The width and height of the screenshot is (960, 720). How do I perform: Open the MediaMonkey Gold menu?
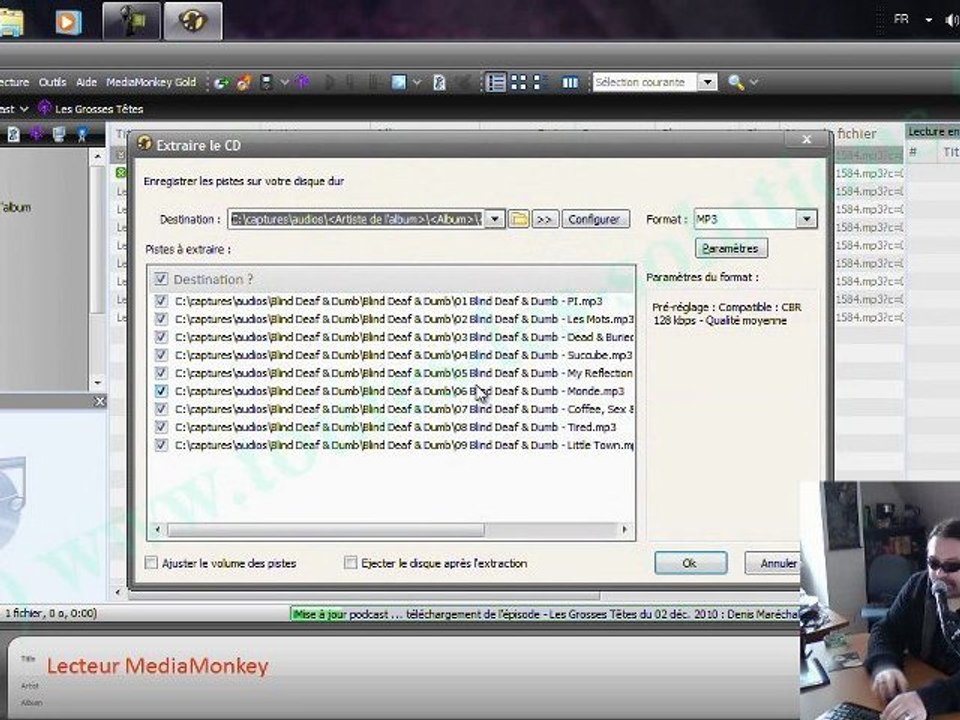tap(151, 82)
